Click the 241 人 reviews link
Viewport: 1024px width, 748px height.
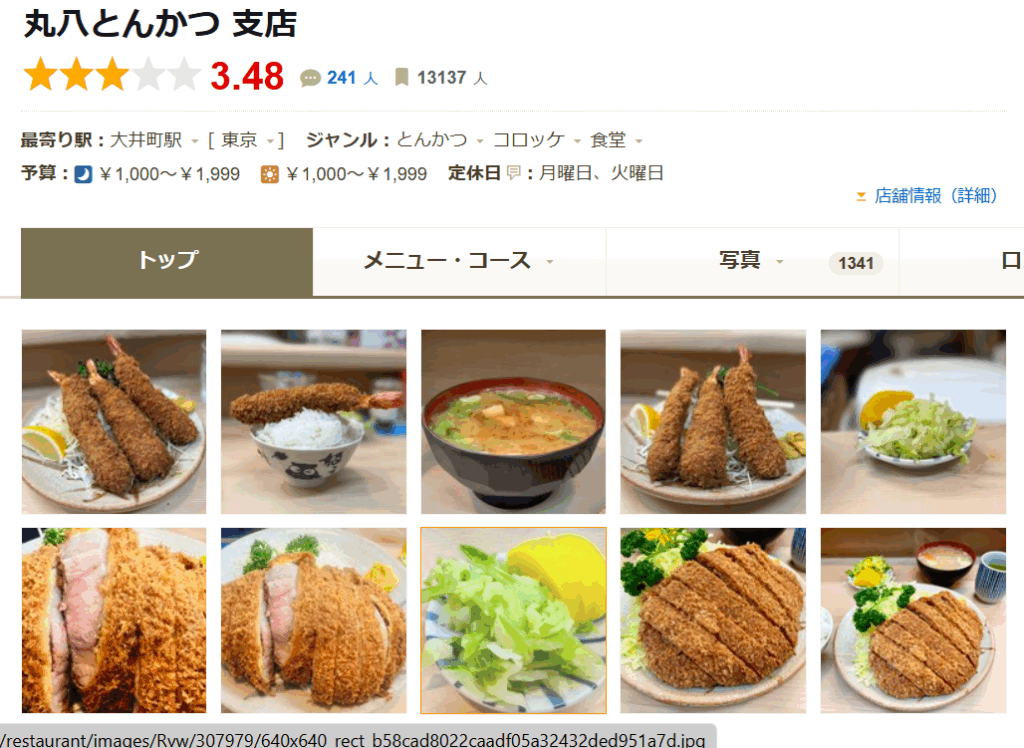click(352, 78)
